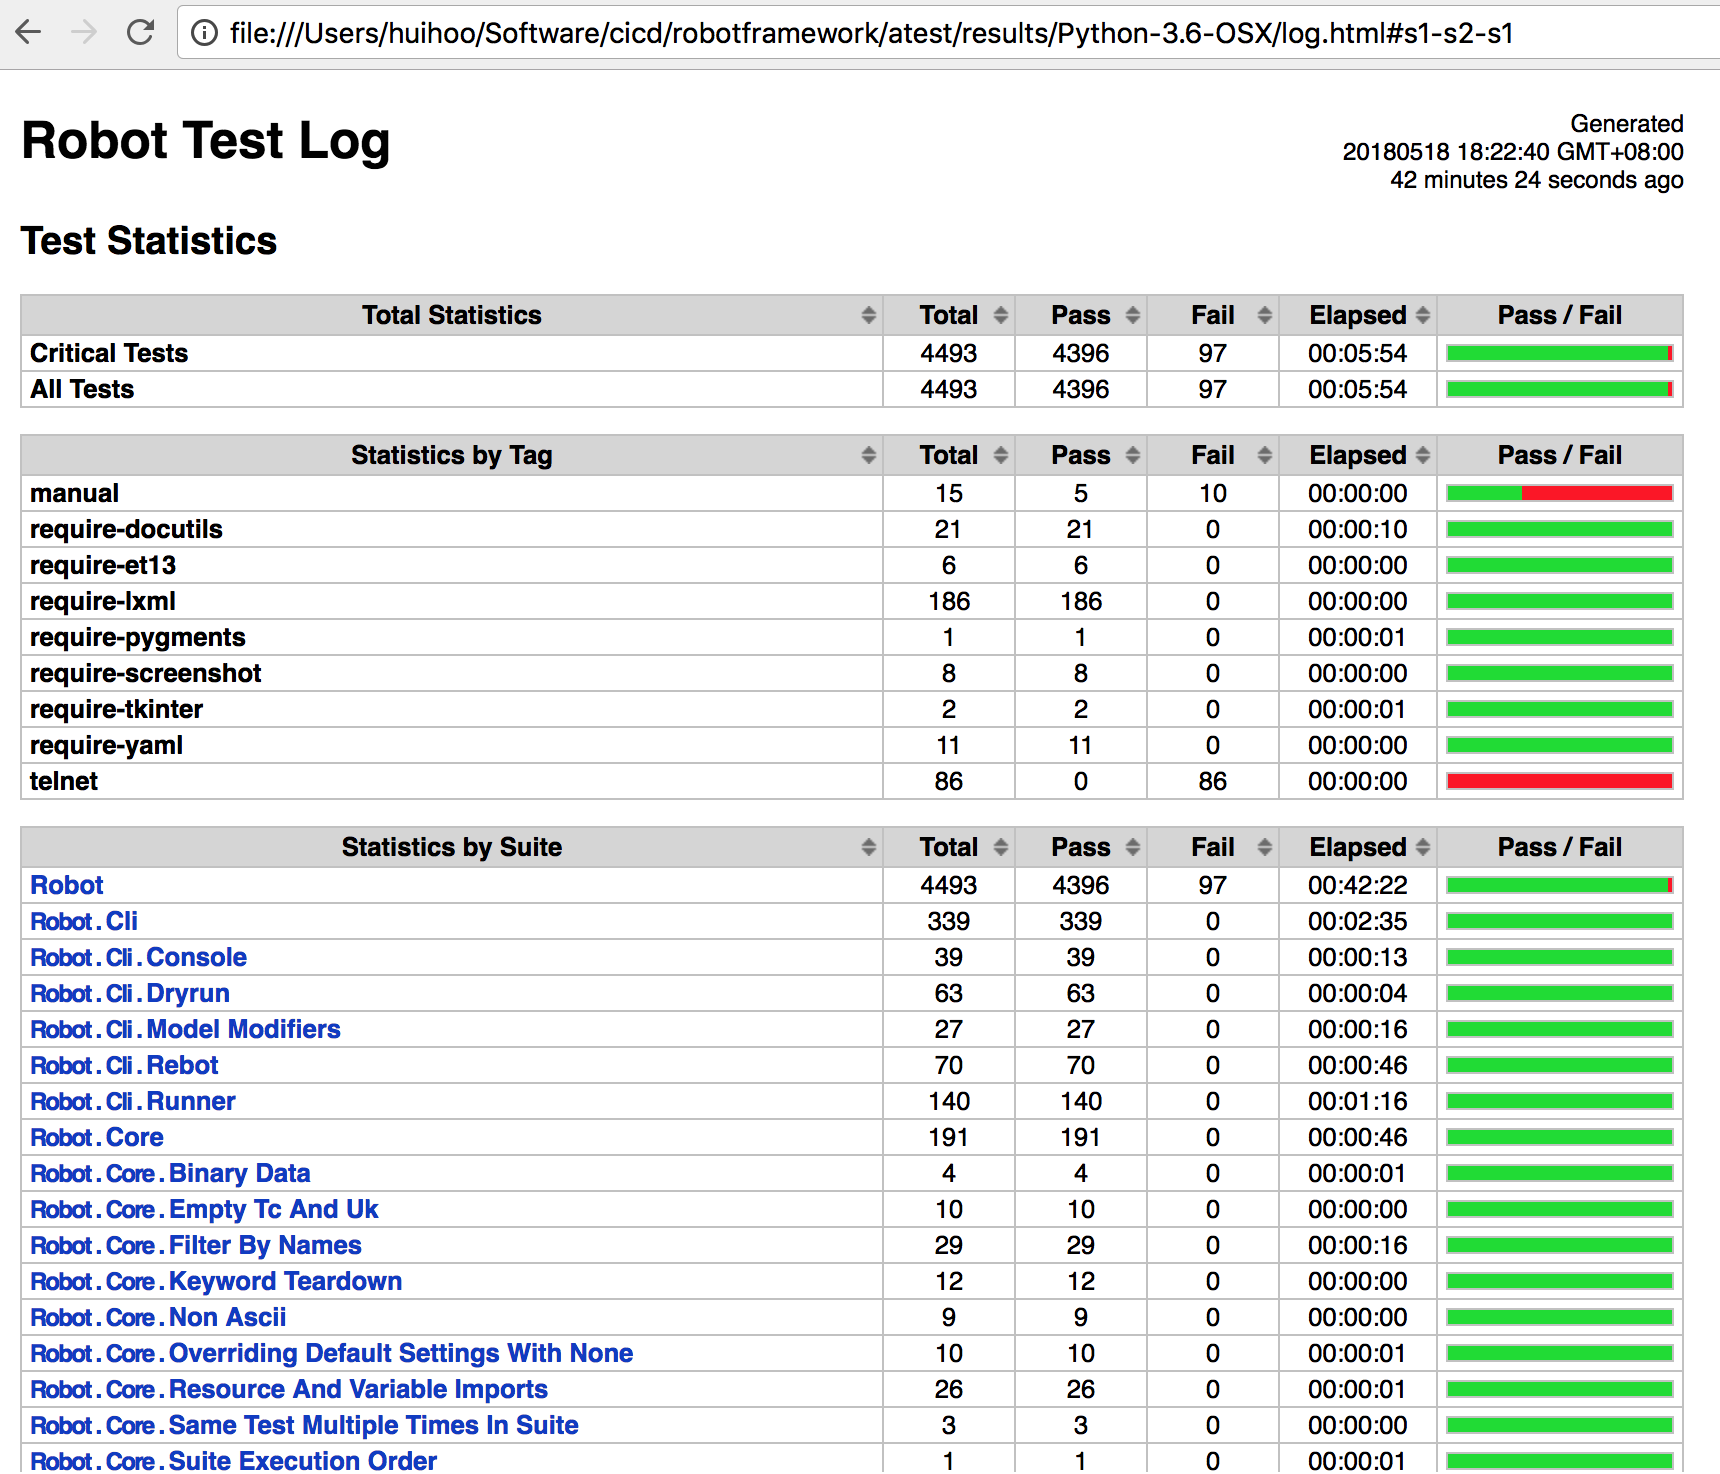Sort Statistics by Suite by Elapsed column
The width and height of the screenshot is (1720, 1474).
click(1357, 848)
